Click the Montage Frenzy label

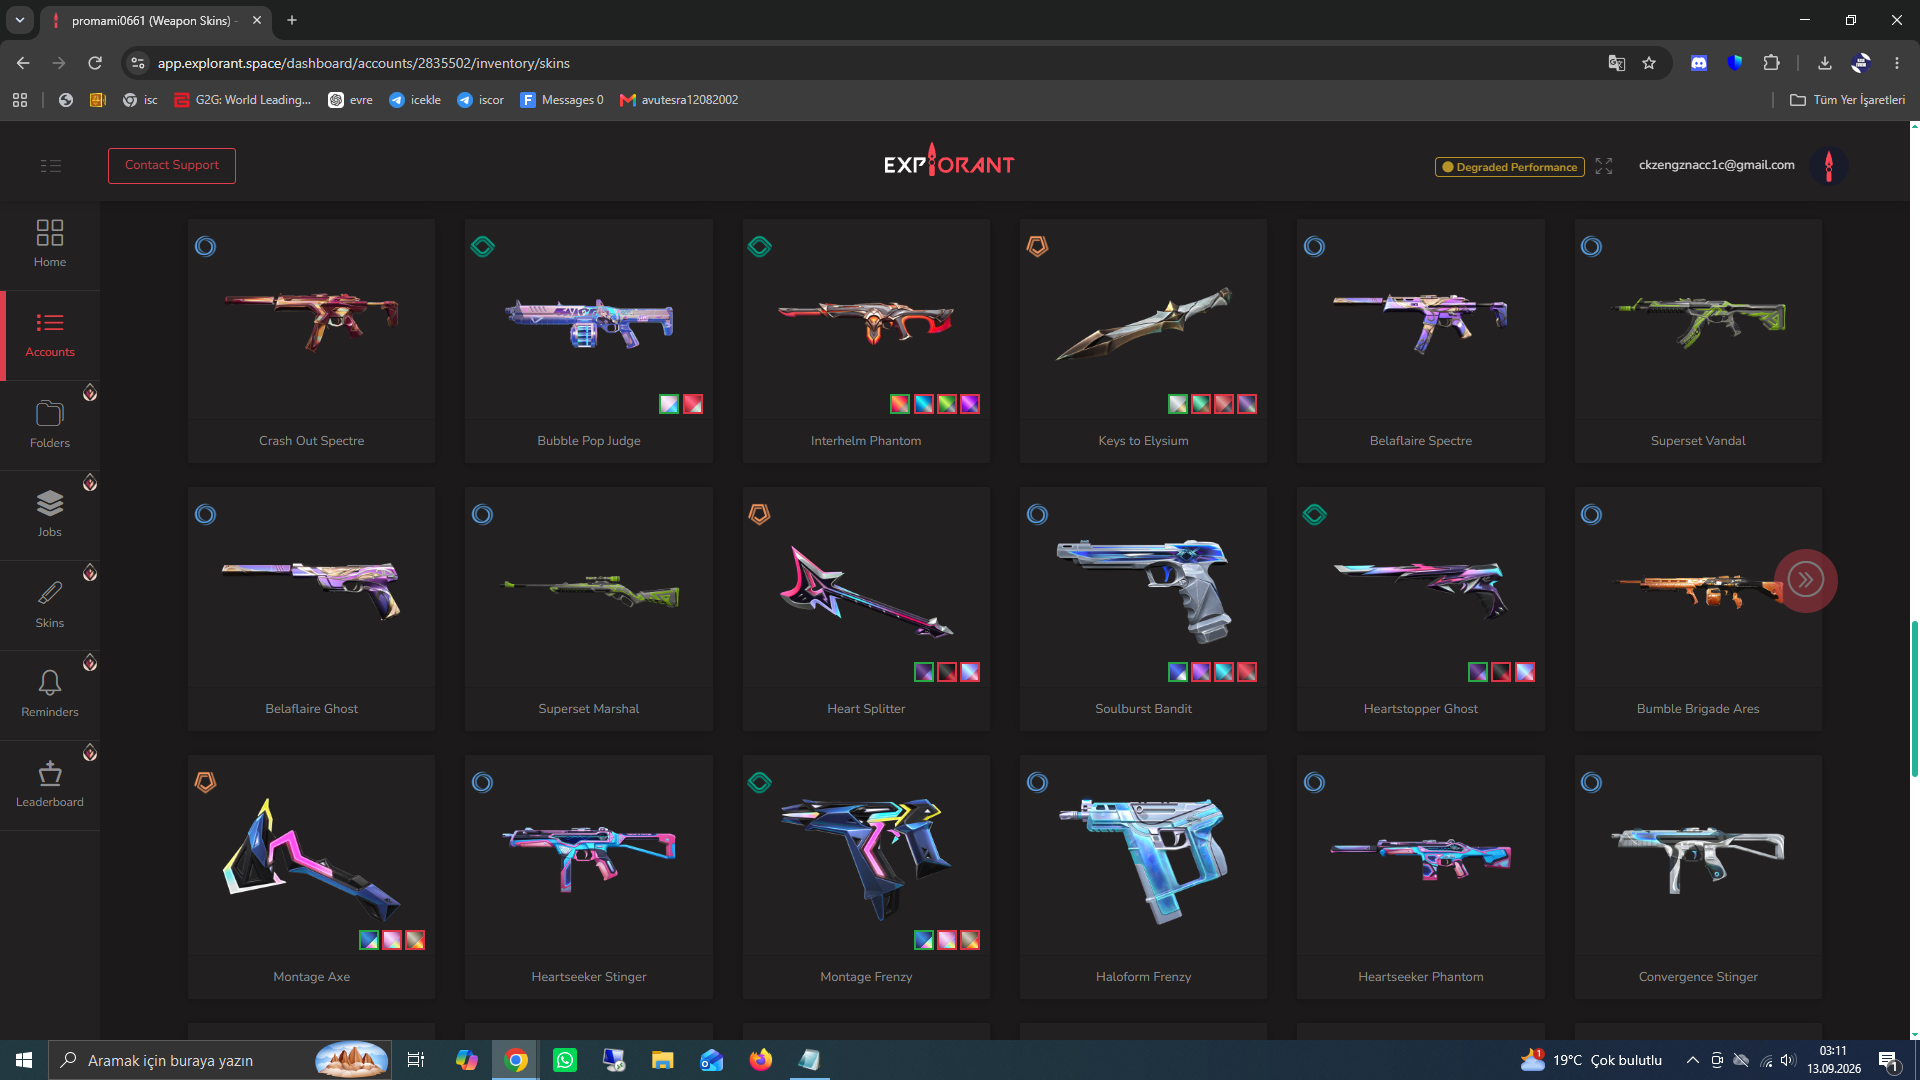click(866, 977)
